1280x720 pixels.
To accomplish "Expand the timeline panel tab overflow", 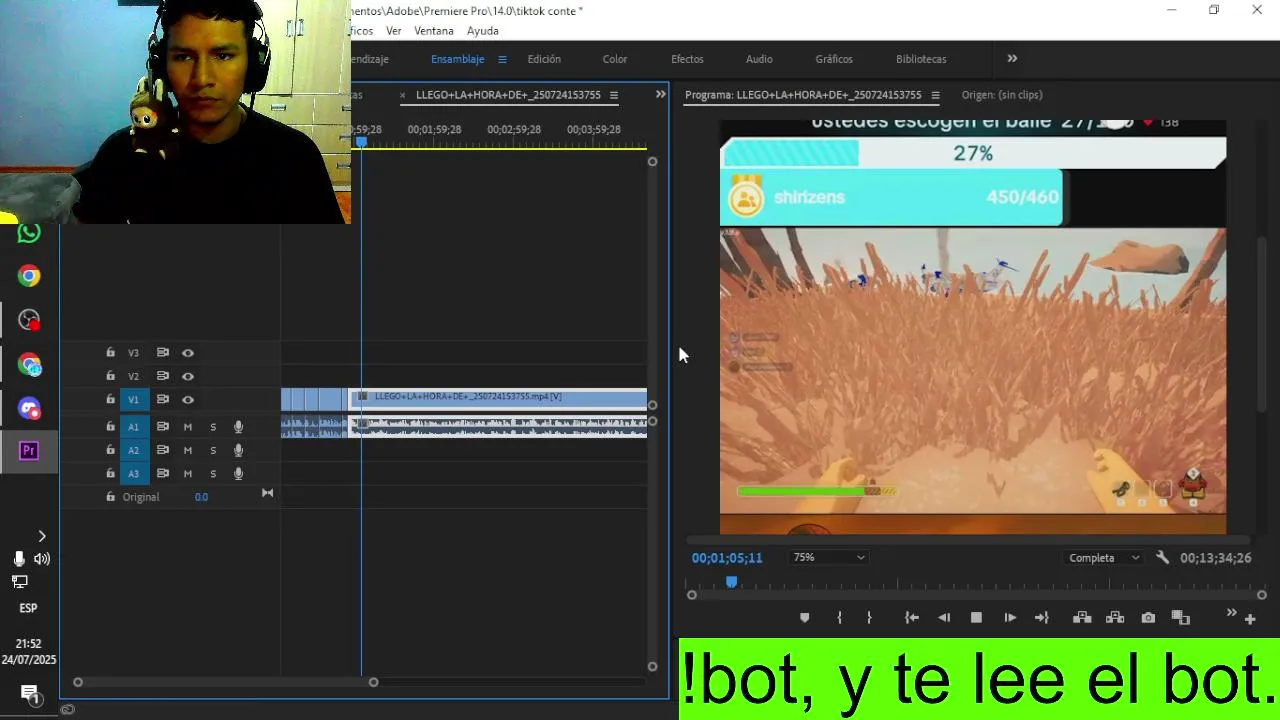I will [x=660, y=94].
